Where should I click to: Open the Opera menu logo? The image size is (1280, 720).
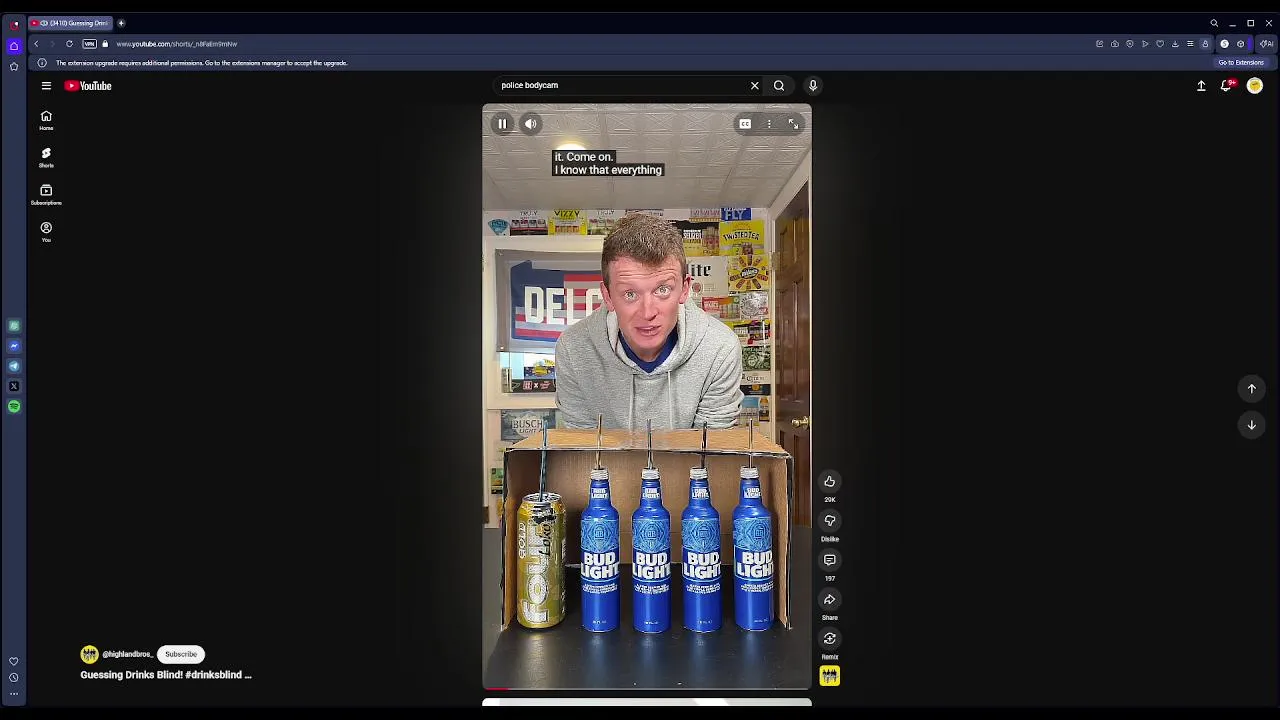pos(14,23)
